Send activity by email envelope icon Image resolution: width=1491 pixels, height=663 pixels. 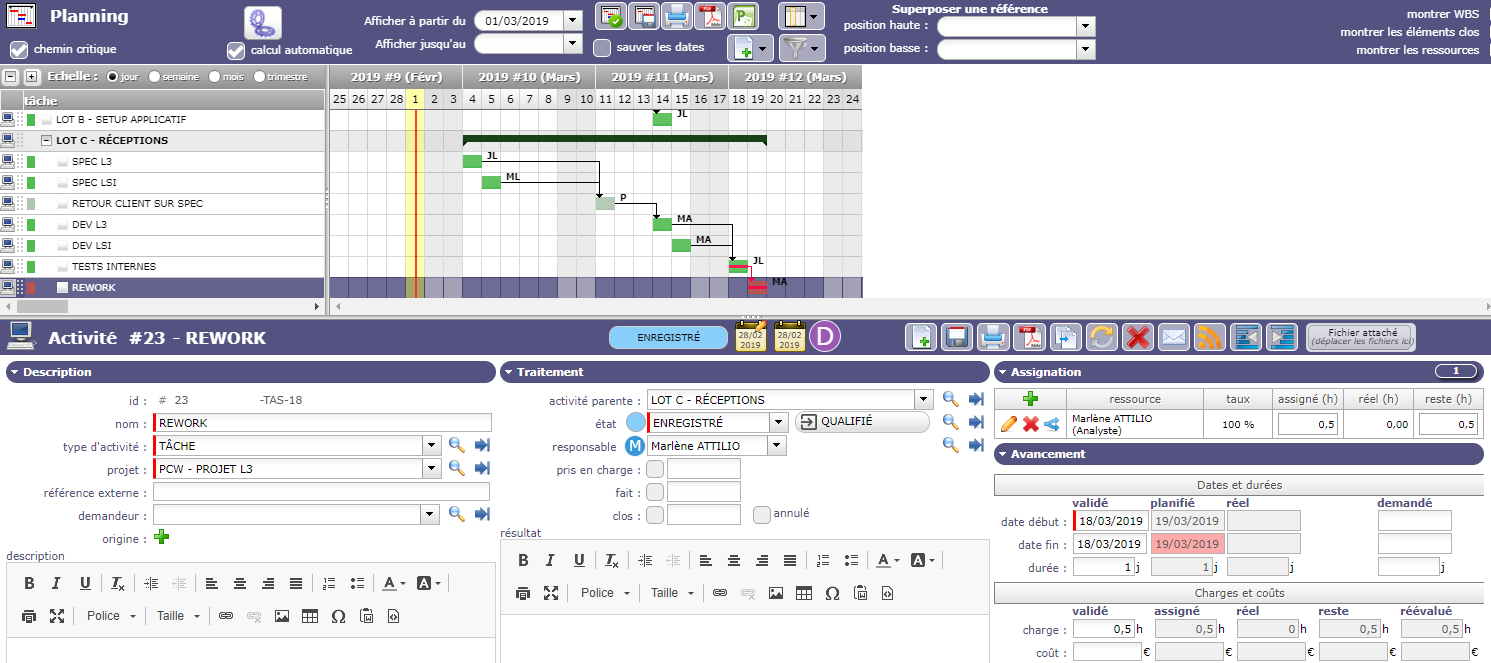[x=1174, y=337]
